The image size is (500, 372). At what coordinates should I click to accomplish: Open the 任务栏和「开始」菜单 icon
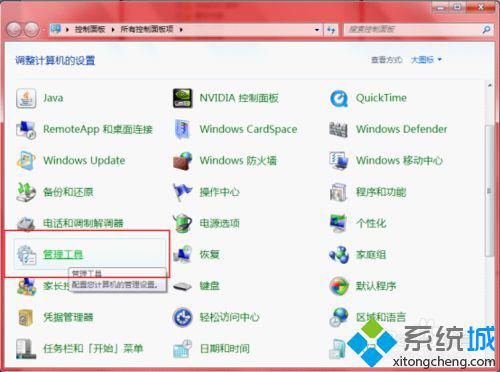point(26,349)
